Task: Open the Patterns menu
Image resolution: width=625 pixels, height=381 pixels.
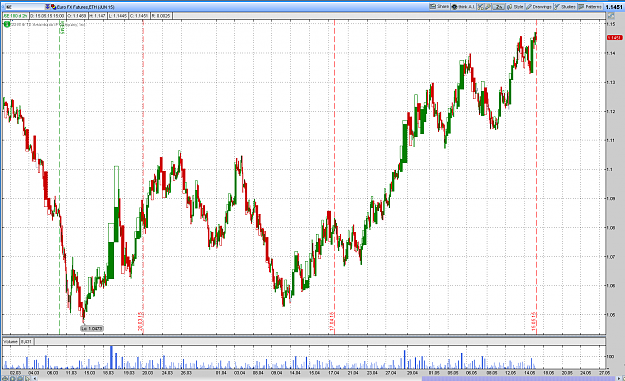Action: pos(590,7)
